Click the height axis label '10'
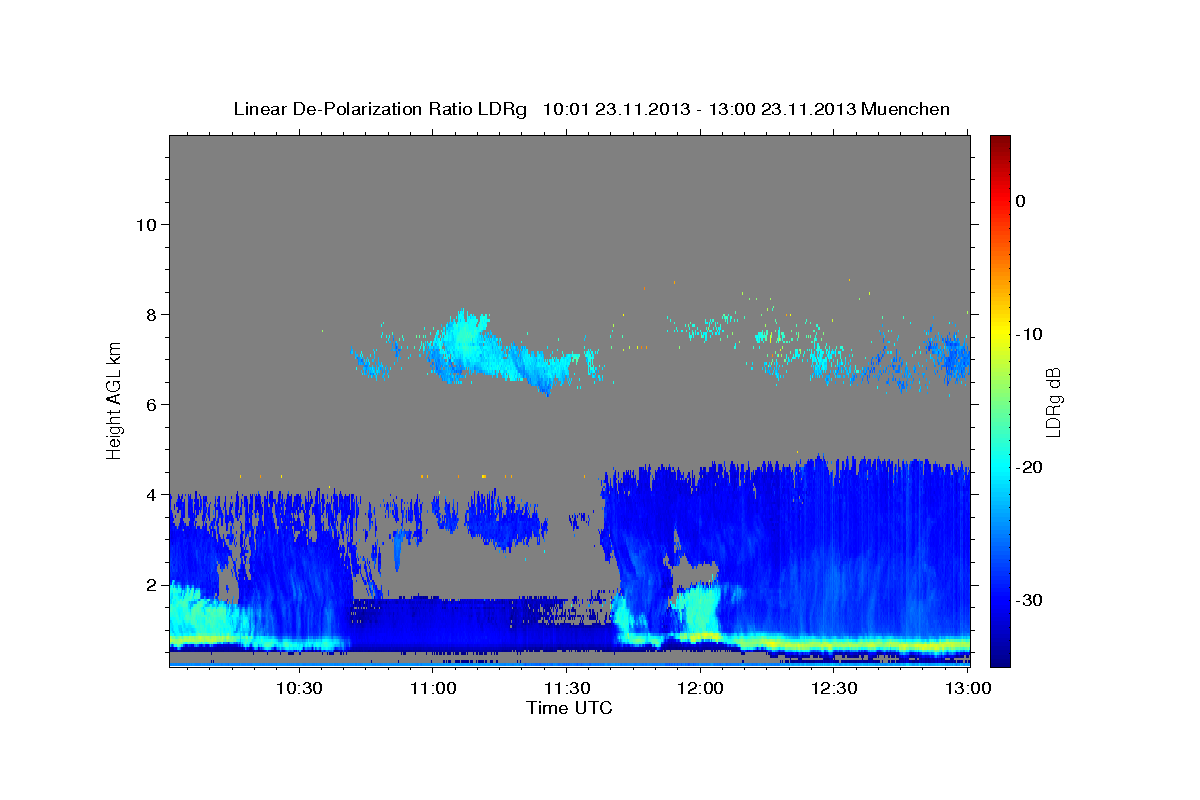 click(146, 225)
